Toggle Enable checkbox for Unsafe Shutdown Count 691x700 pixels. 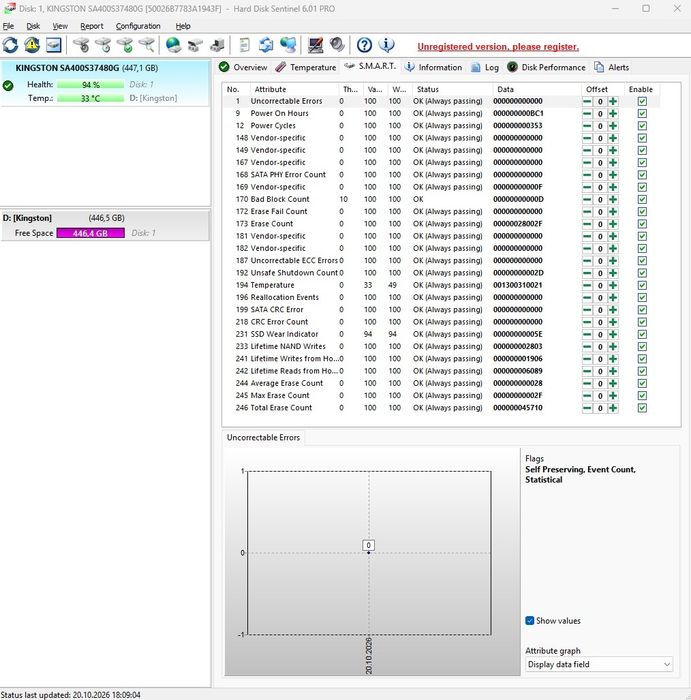pyautogui.click(x=642, y=273)
